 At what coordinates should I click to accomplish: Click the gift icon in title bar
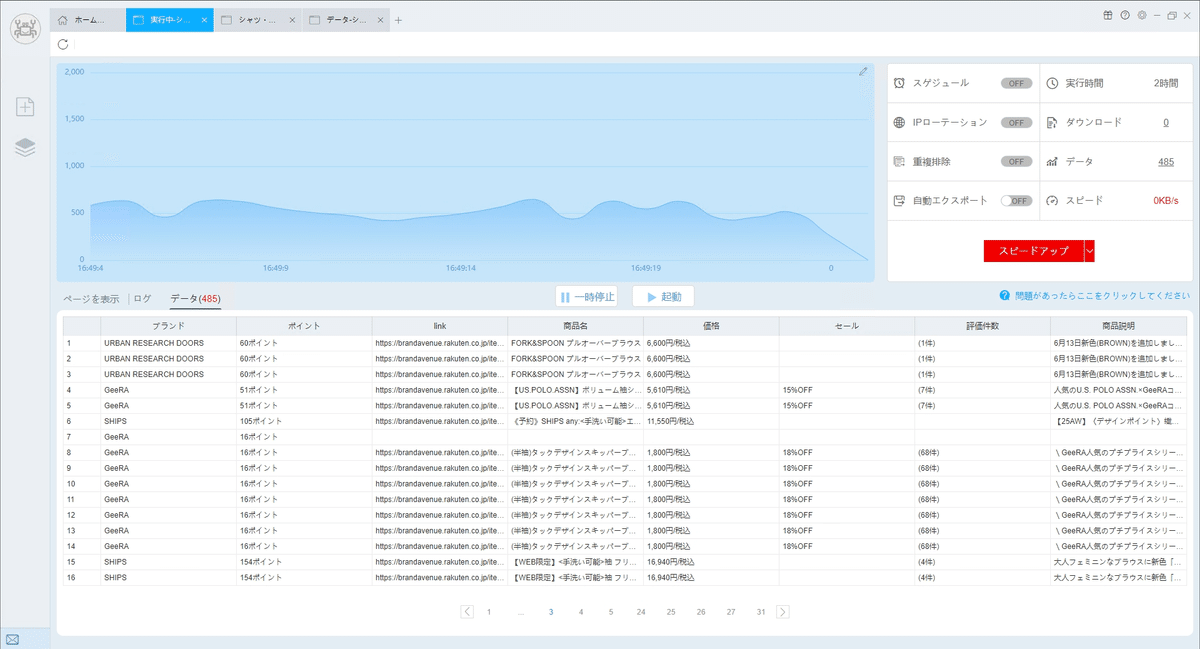tap(1108, 15)
